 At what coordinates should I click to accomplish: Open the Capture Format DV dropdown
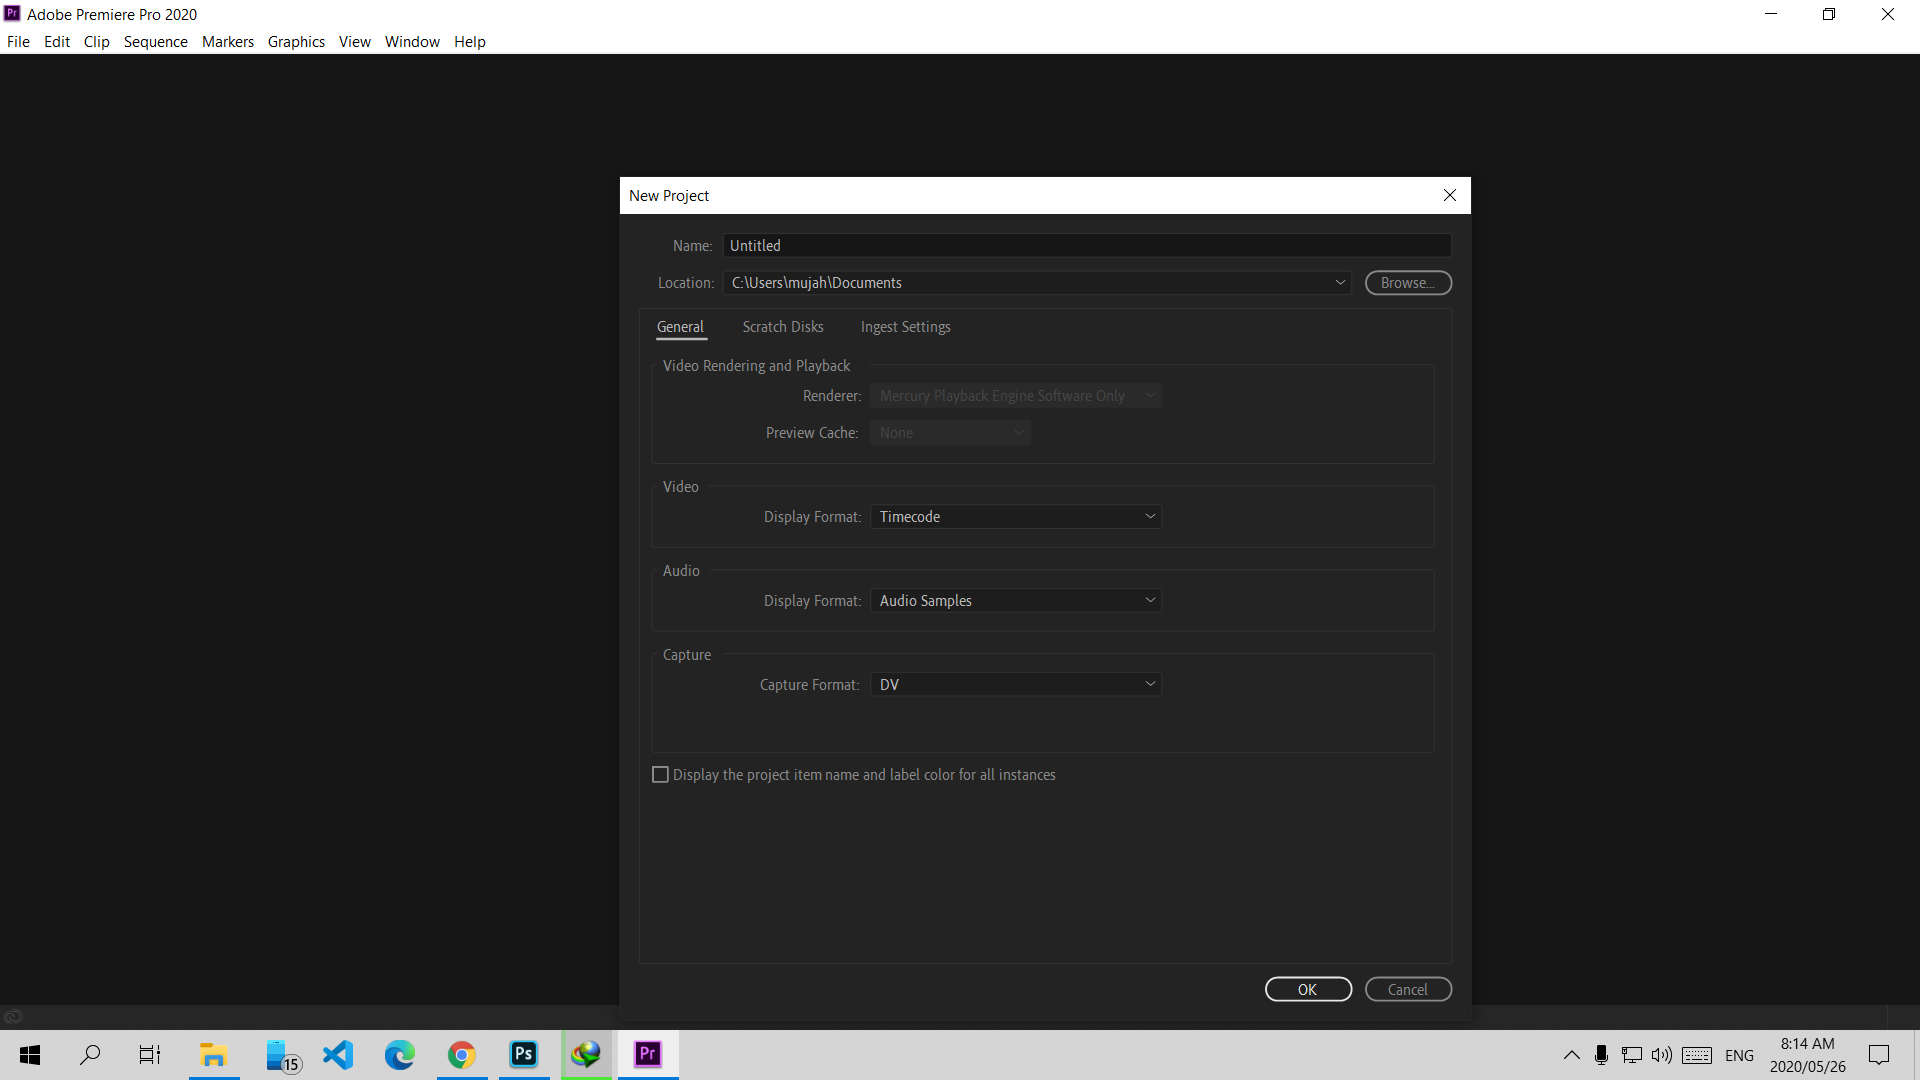tap(1015, 685)
